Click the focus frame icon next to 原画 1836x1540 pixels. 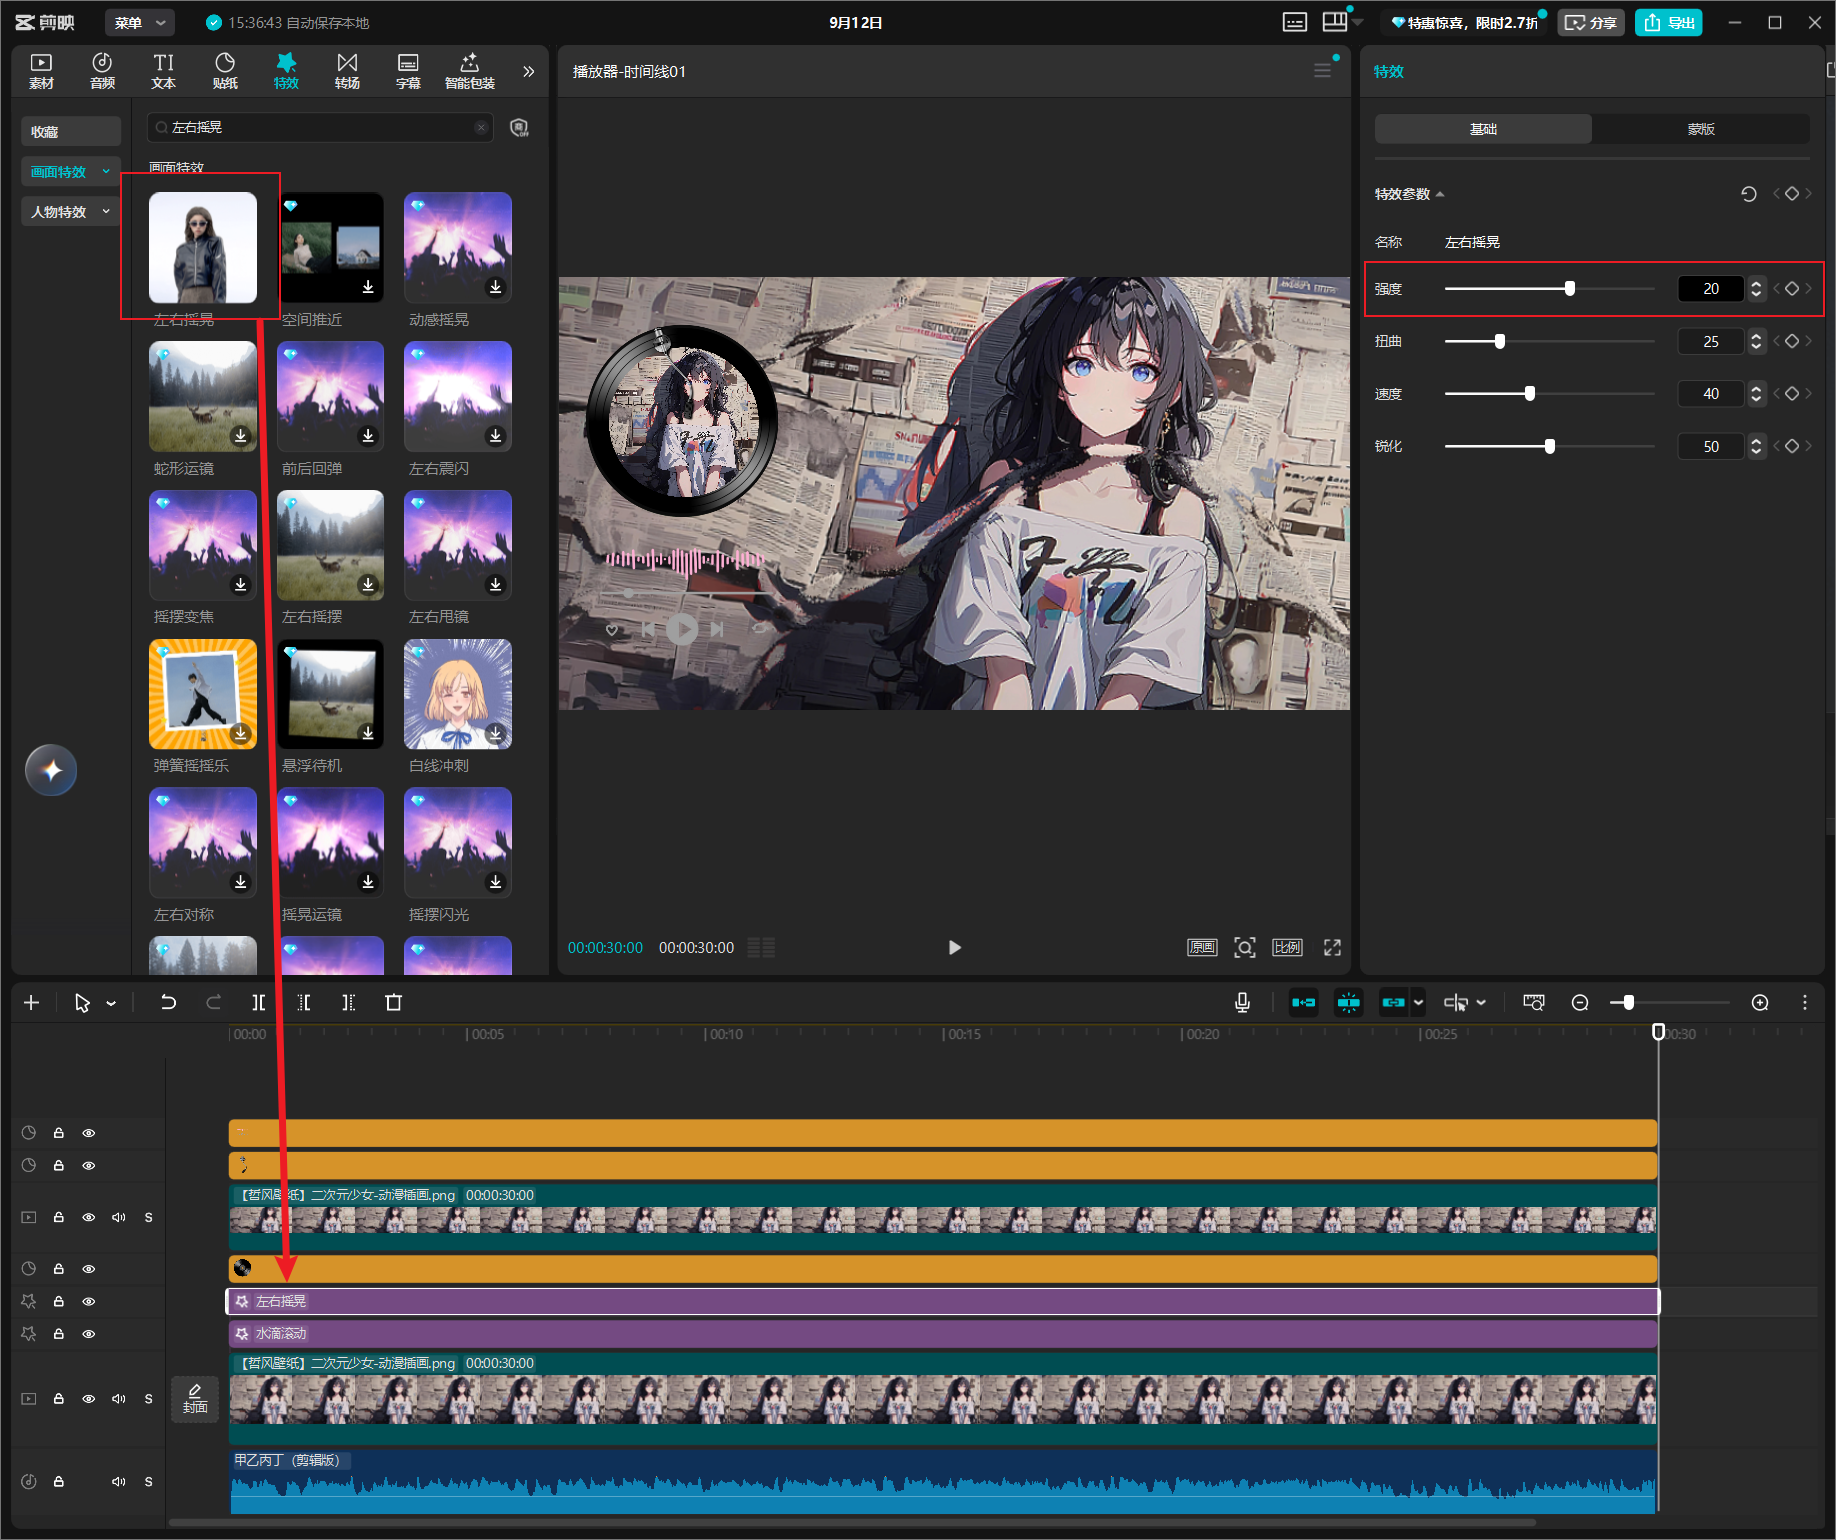[1244, 947]
